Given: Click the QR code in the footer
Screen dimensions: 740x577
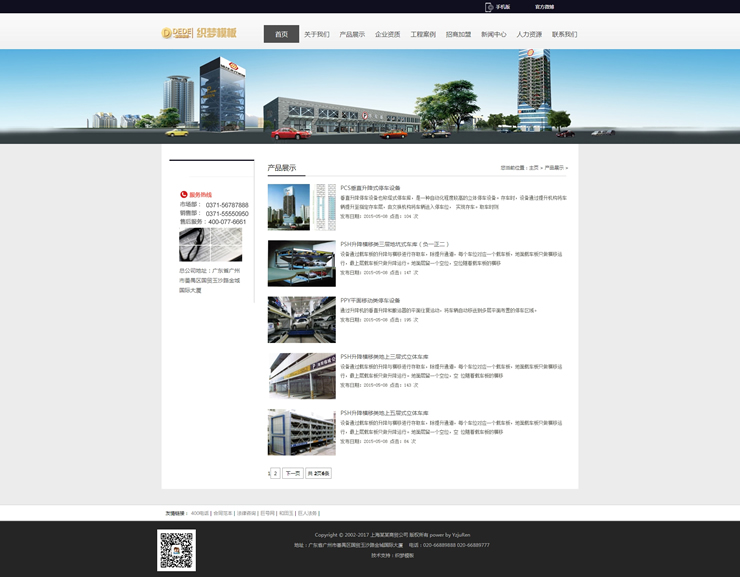Looking at the screenshot, I should click(x=176, y=550).
